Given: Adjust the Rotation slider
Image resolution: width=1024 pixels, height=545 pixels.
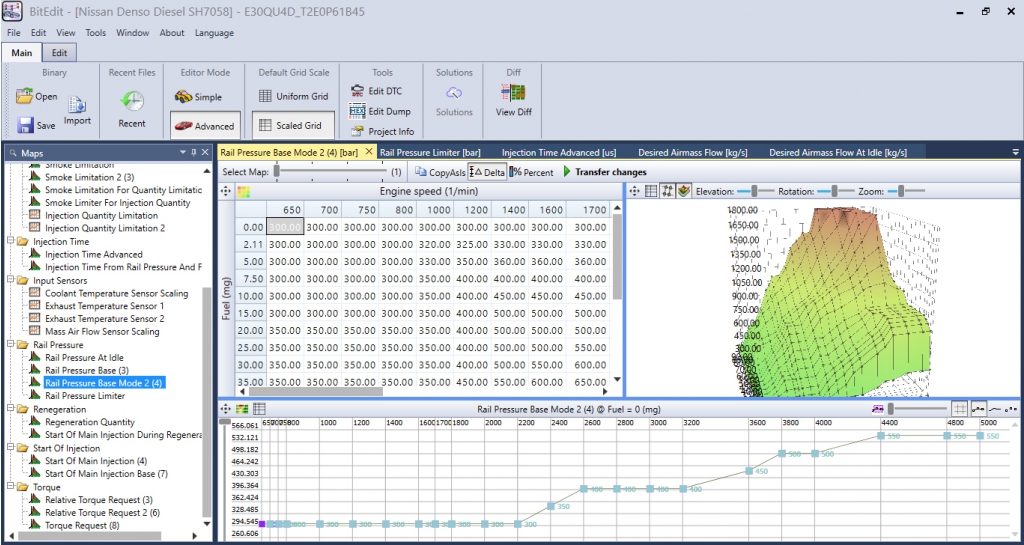Looking at the screenshot, I should tap(834, 191).
